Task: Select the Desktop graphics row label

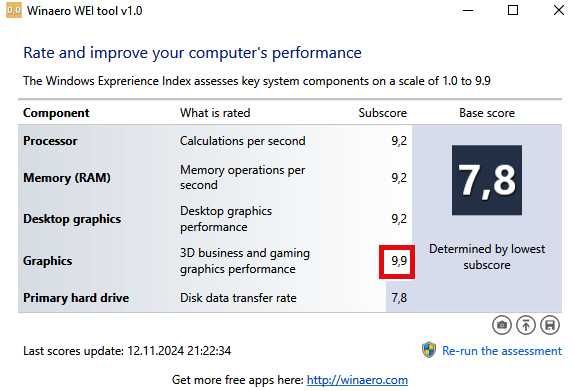Action: tap(72, 219)
